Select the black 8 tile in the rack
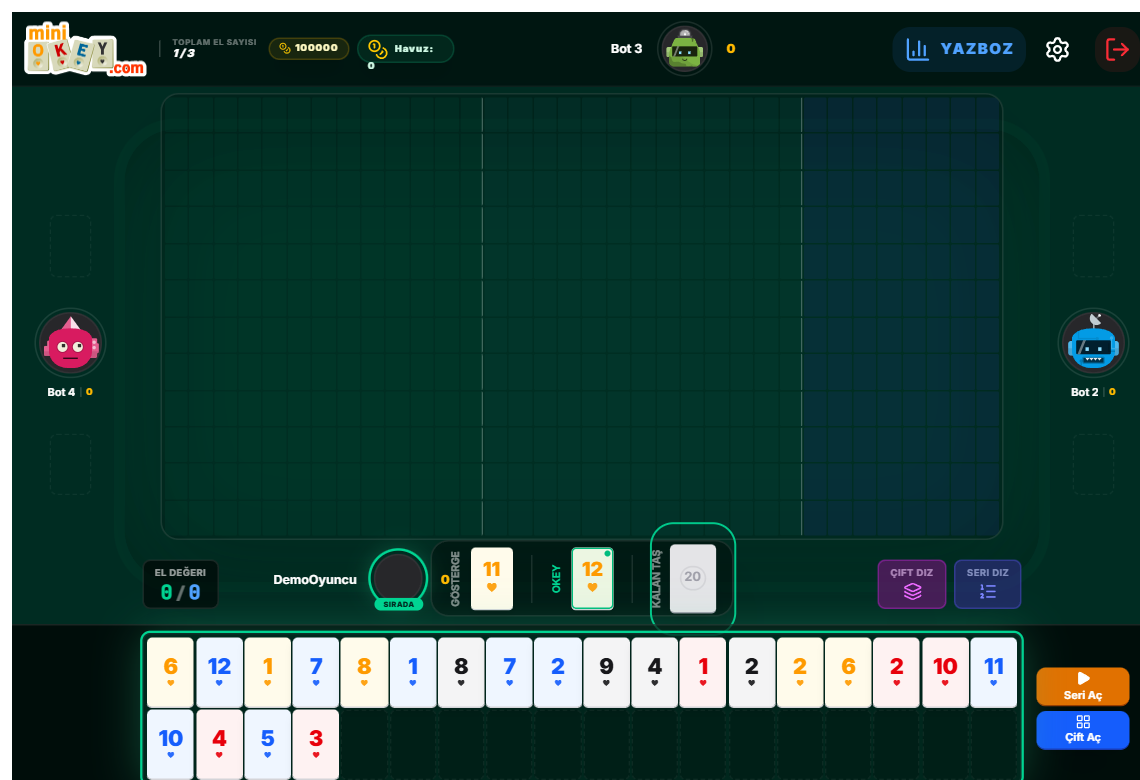 coord(461,672)
